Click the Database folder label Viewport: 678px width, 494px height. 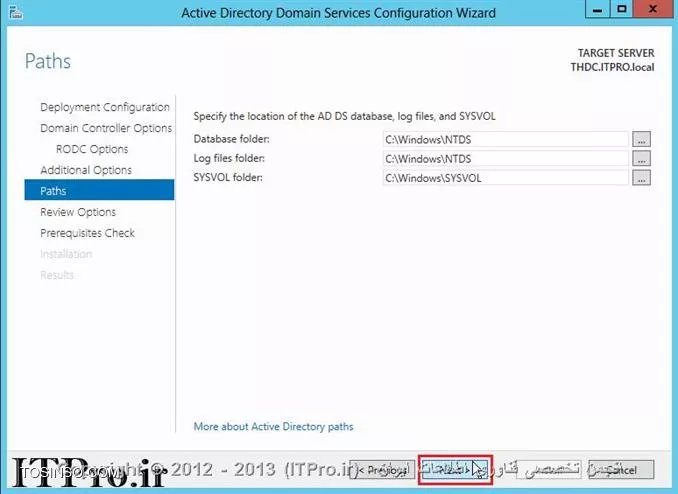point(231,139)
